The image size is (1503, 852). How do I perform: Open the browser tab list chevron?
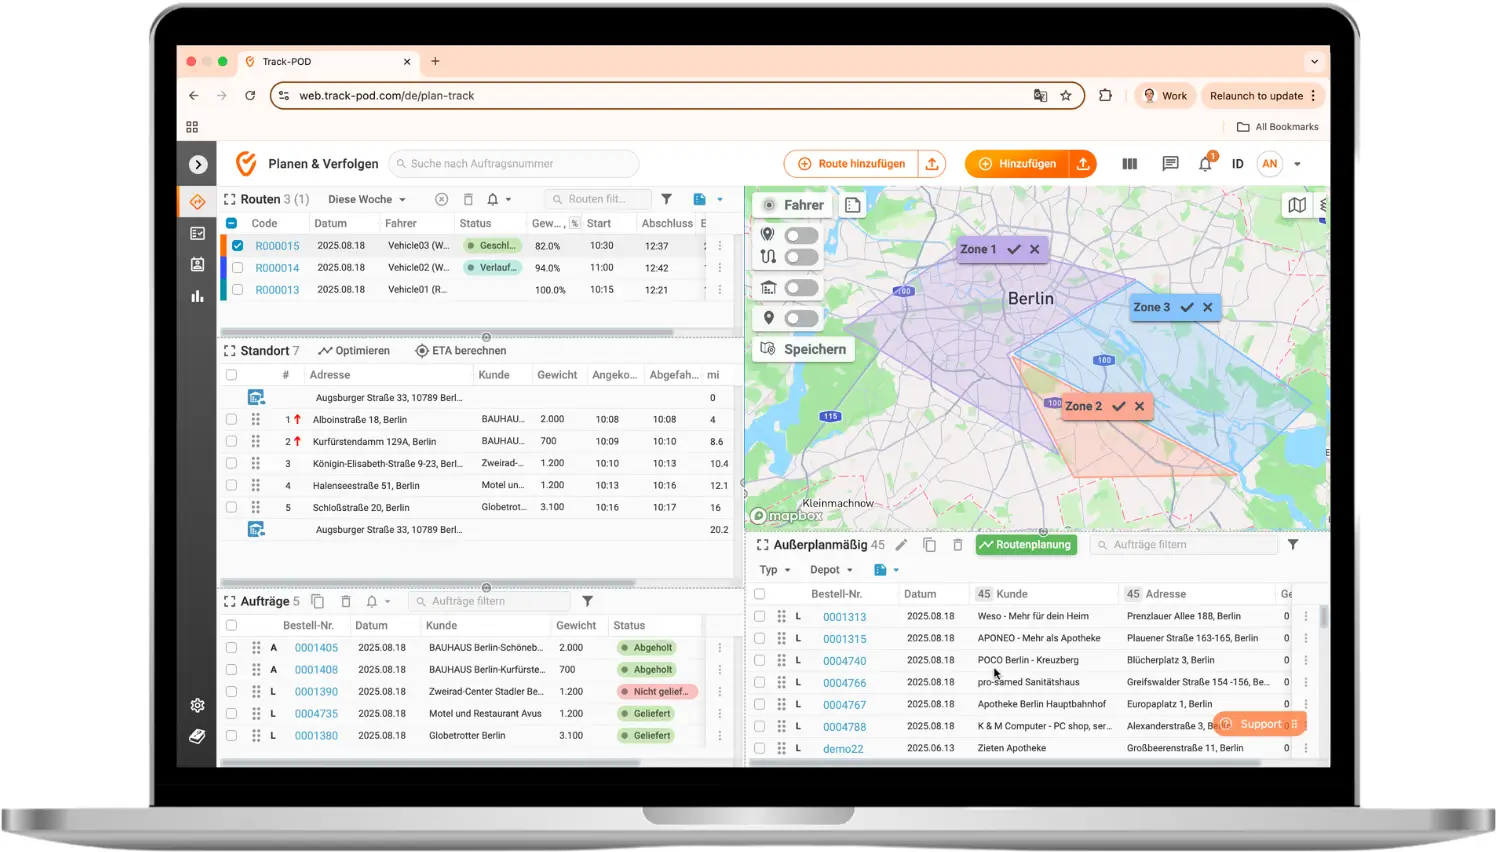[x=1314, y=62]
